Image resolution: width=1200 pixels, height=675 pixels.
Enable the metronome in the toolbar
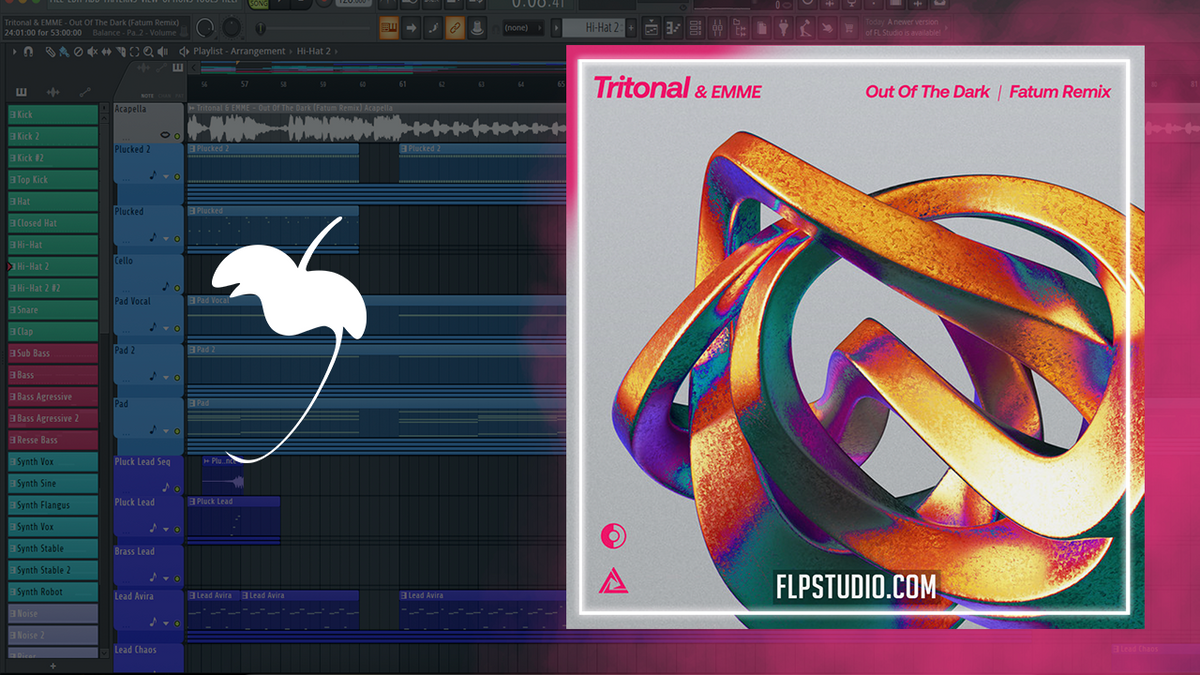(476, 26)
